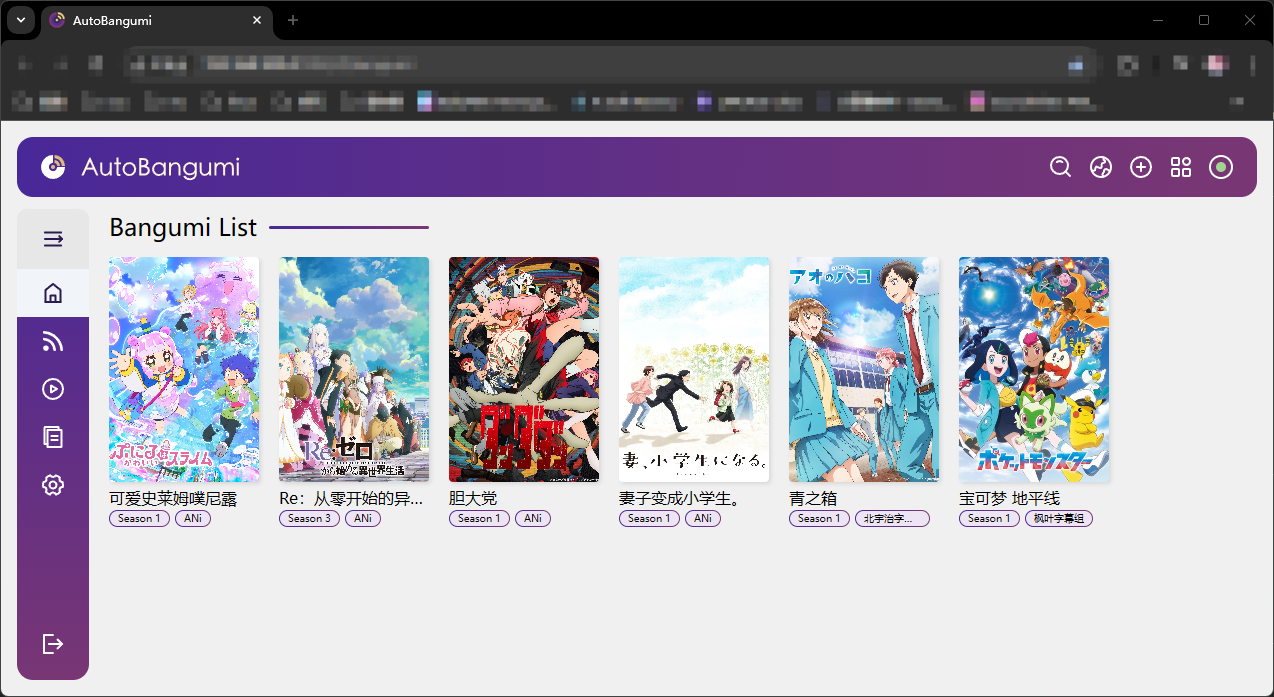Click the Season 1 tag under 妻子变成小学生。
Viewport: 1274px width, 697px height.
pyautogui.click(x=649, y=518)
